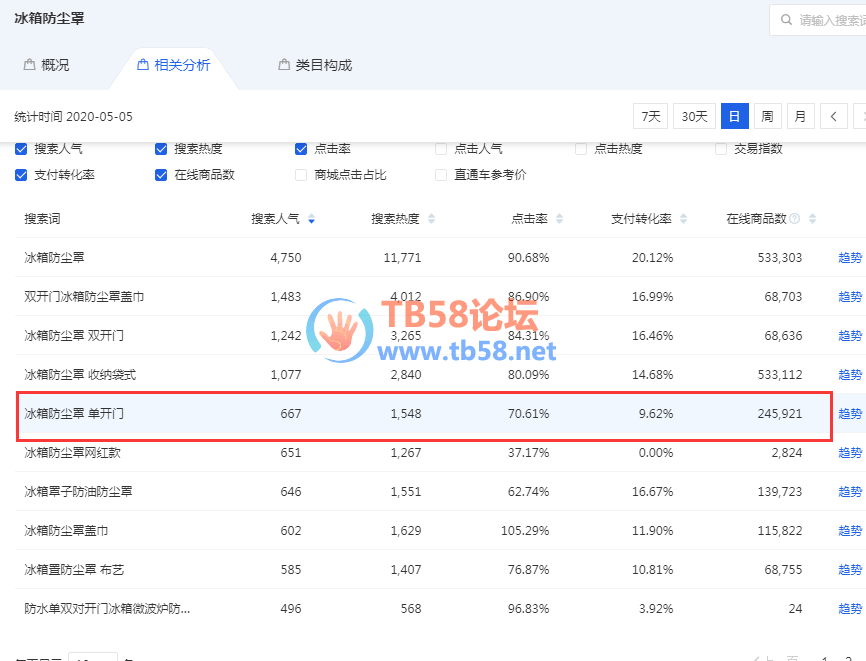866x661 pixels.
Task: Go to the previous date with left arrow
Action: pos(833,117)
